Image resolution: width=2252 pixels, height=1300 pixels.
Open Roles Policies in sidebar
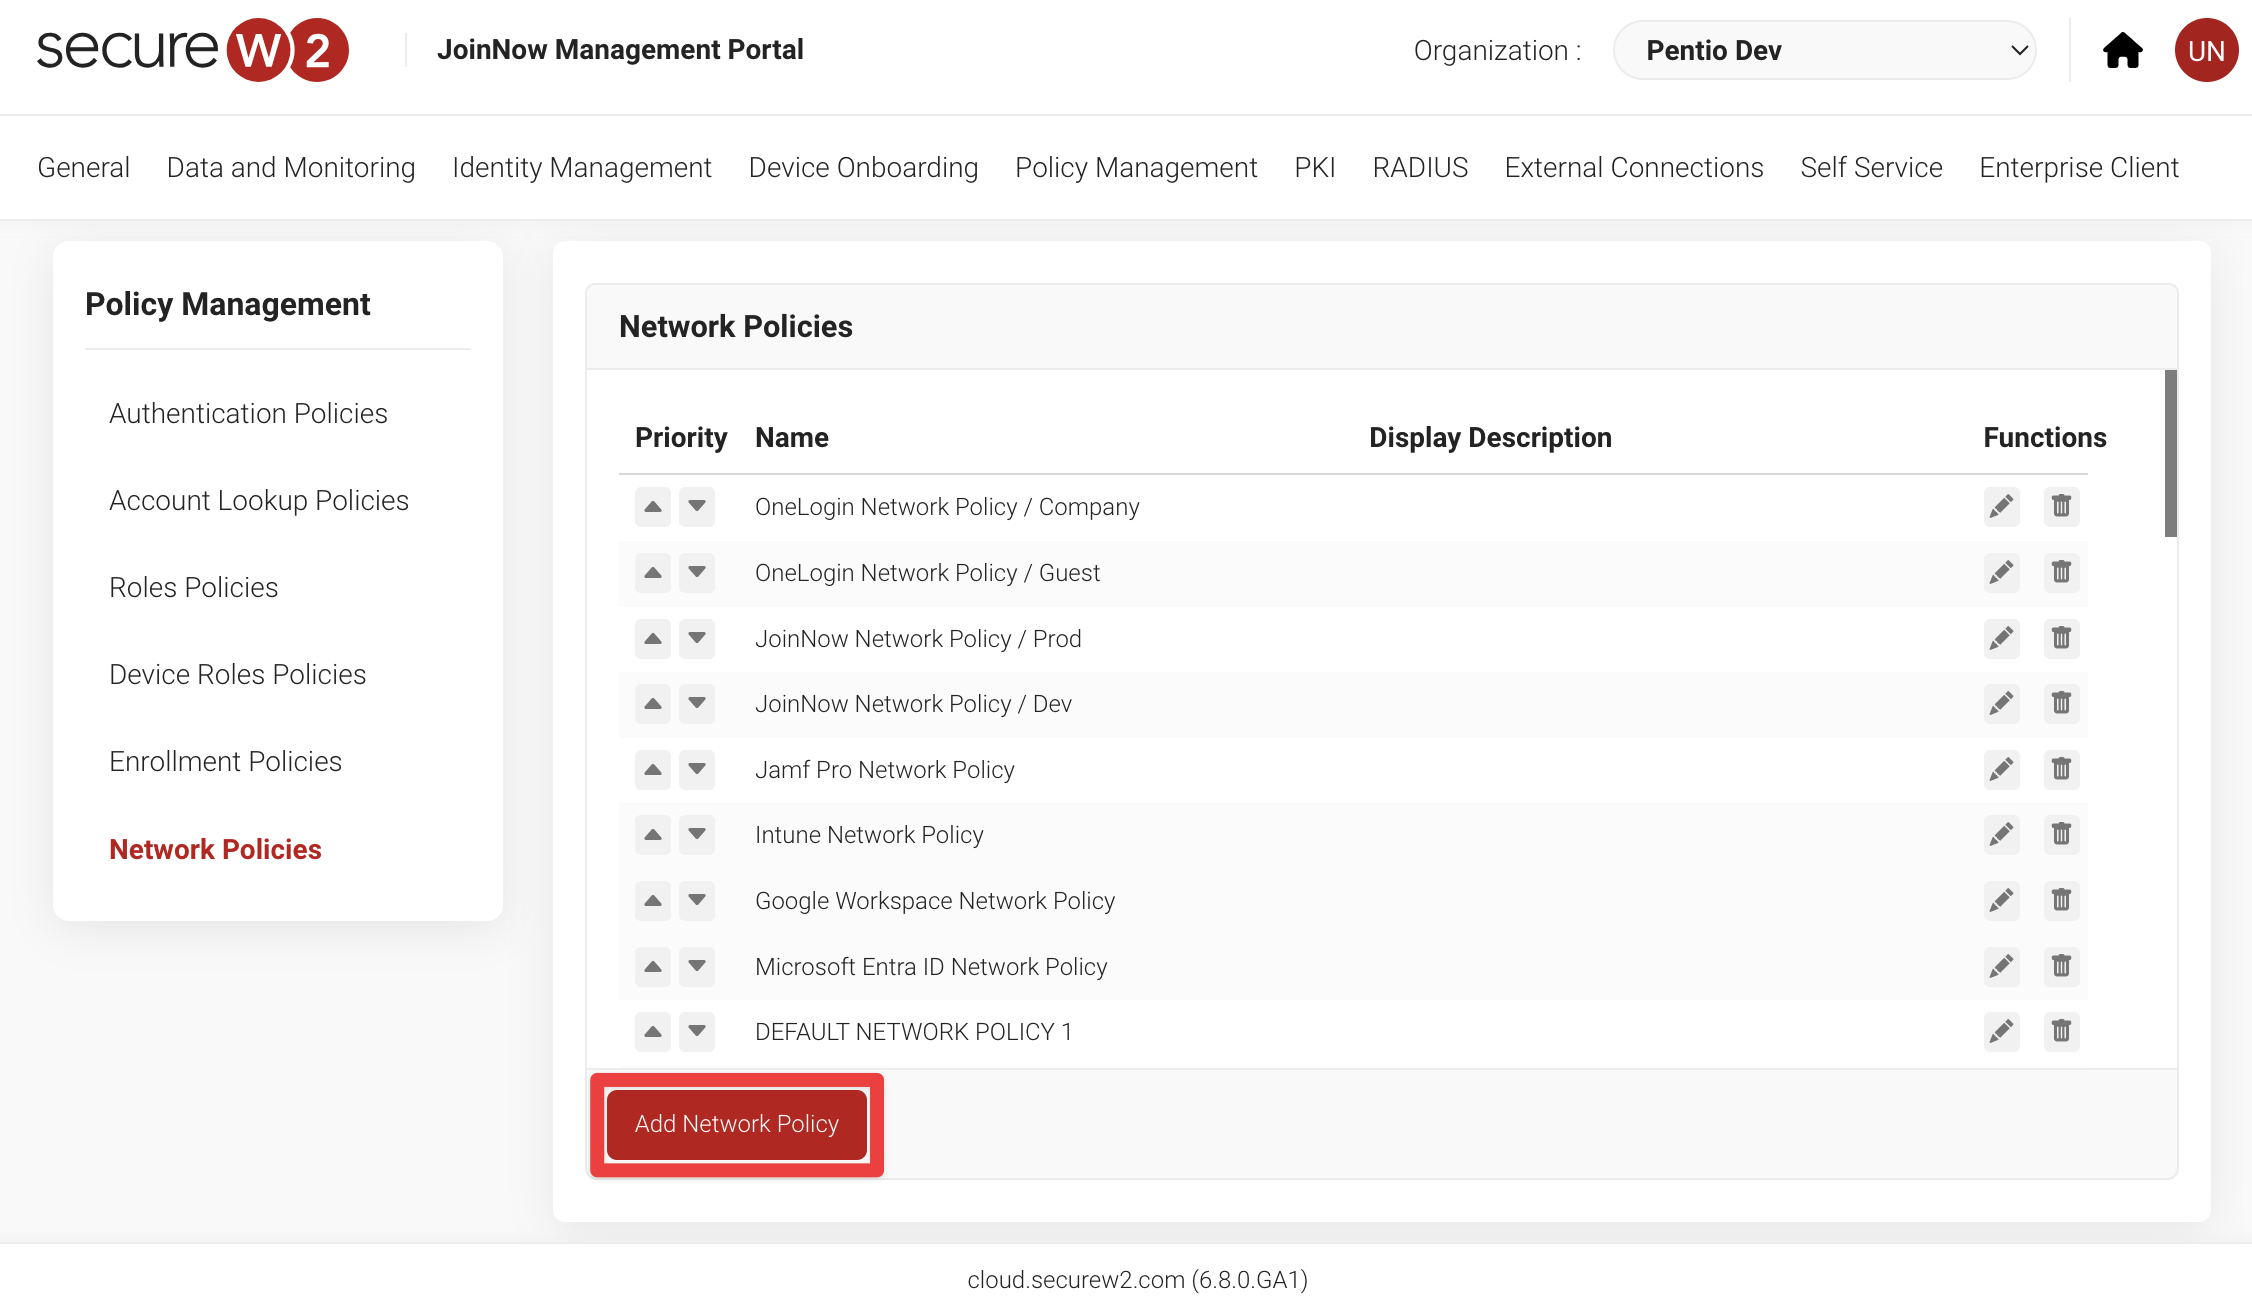(x=194, y=587)
